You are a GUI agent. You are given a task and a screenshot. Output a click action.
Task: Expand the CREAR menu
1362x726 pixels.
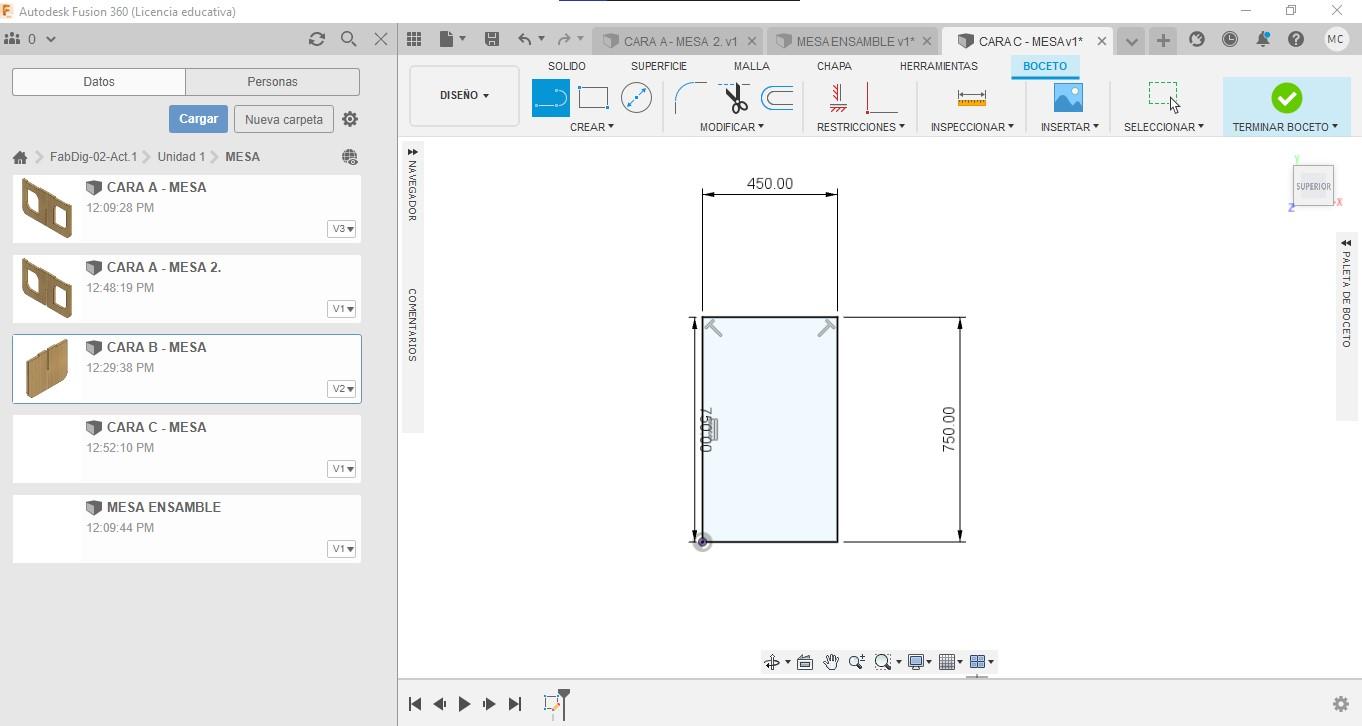click(592, 127)
